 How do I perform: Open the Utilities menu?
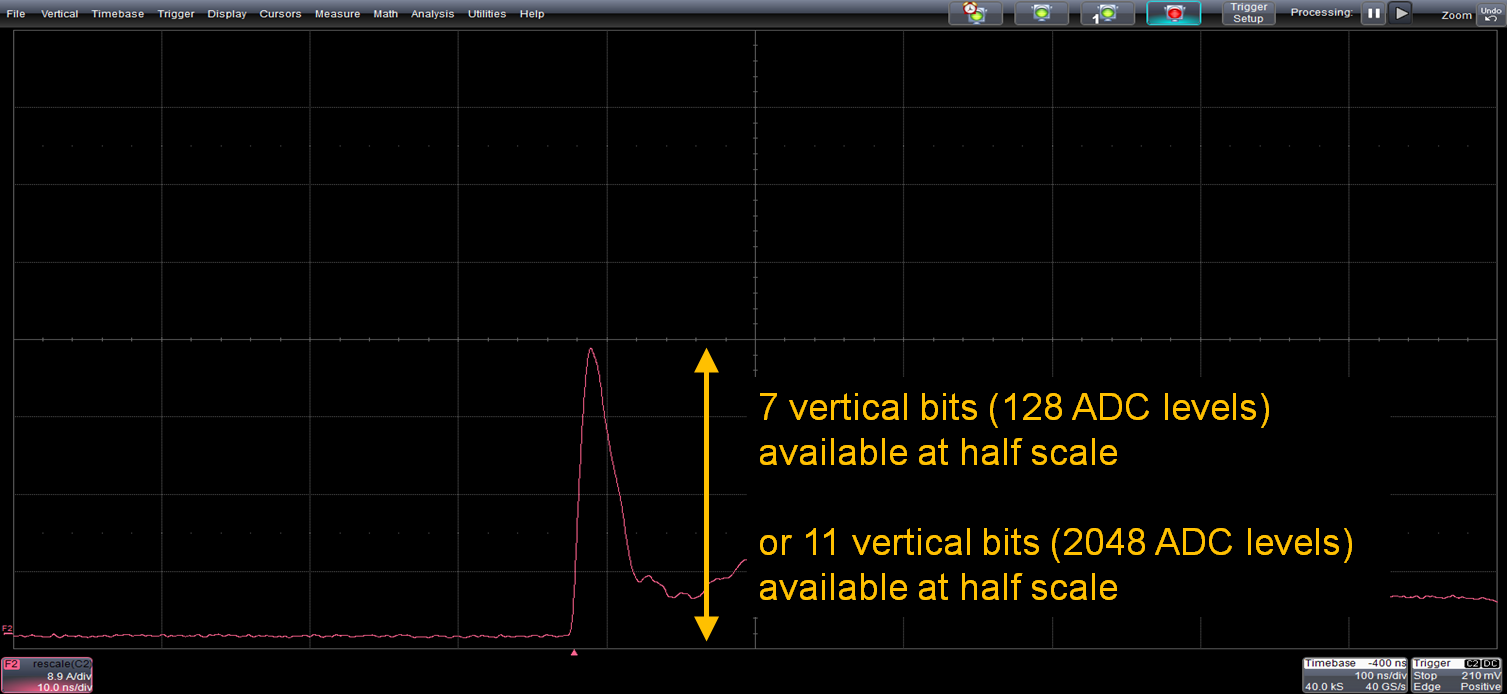pos(486,13)
